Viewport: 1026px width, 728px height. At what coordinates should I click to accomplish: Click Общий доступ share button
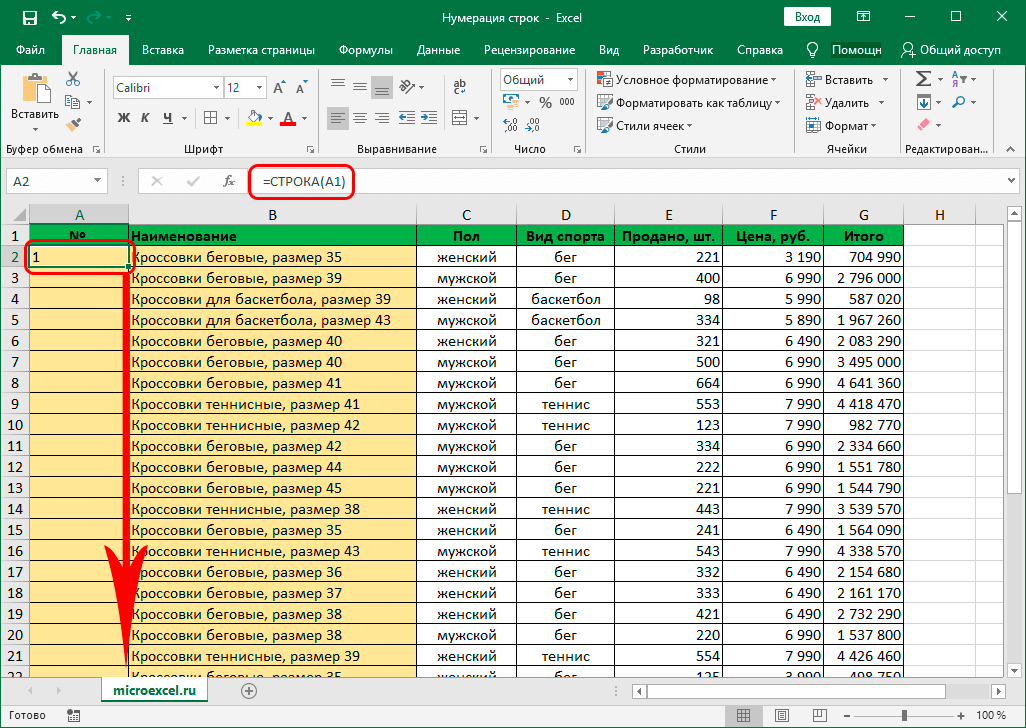(951, 50)
